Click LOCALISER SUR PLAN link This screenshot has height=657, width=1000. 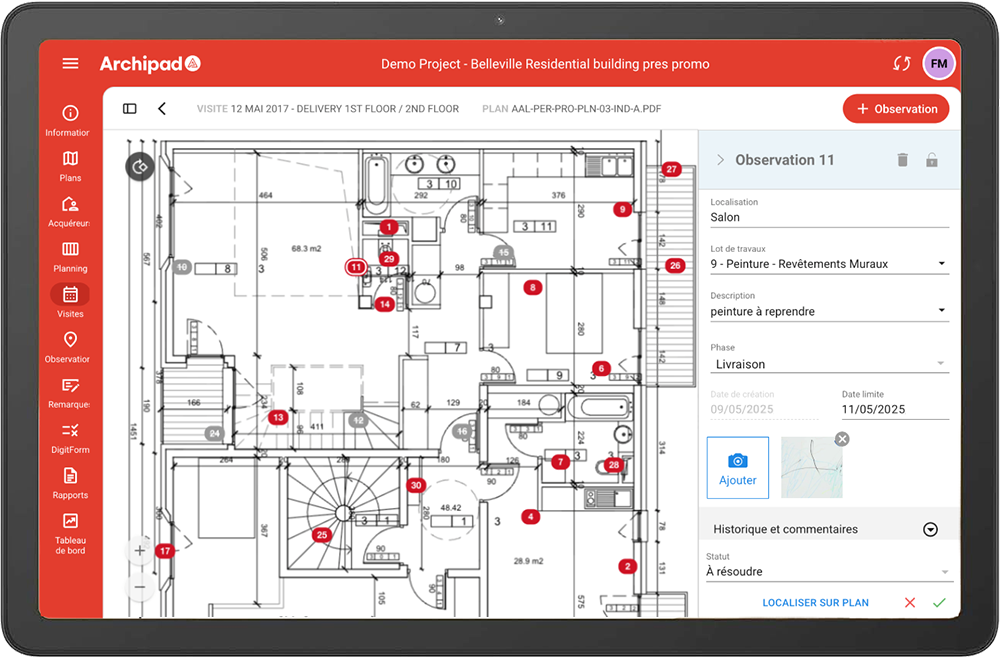tap(815, 603)
